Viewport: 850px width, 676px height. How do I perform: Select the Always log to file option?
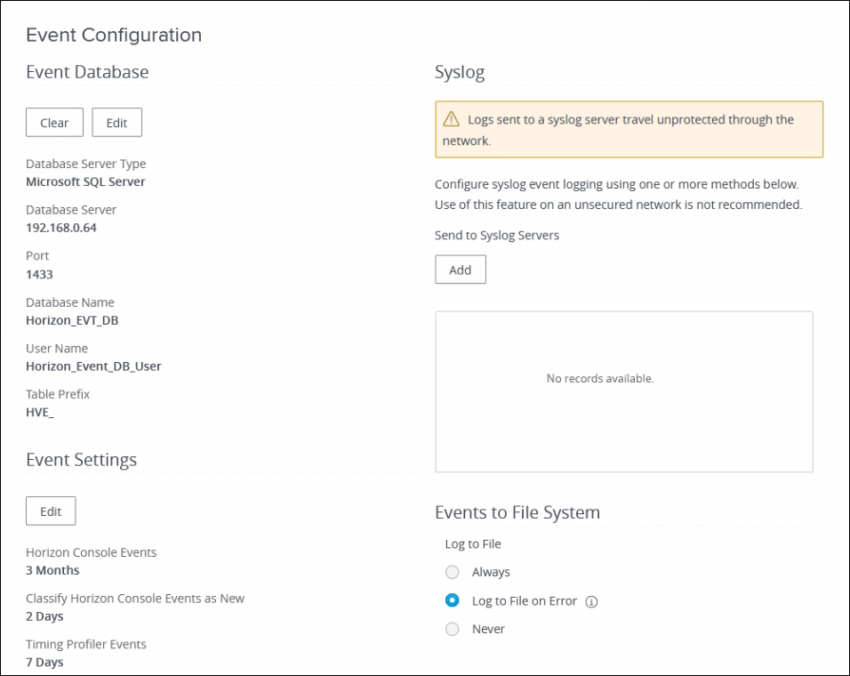tap(452, 573)
